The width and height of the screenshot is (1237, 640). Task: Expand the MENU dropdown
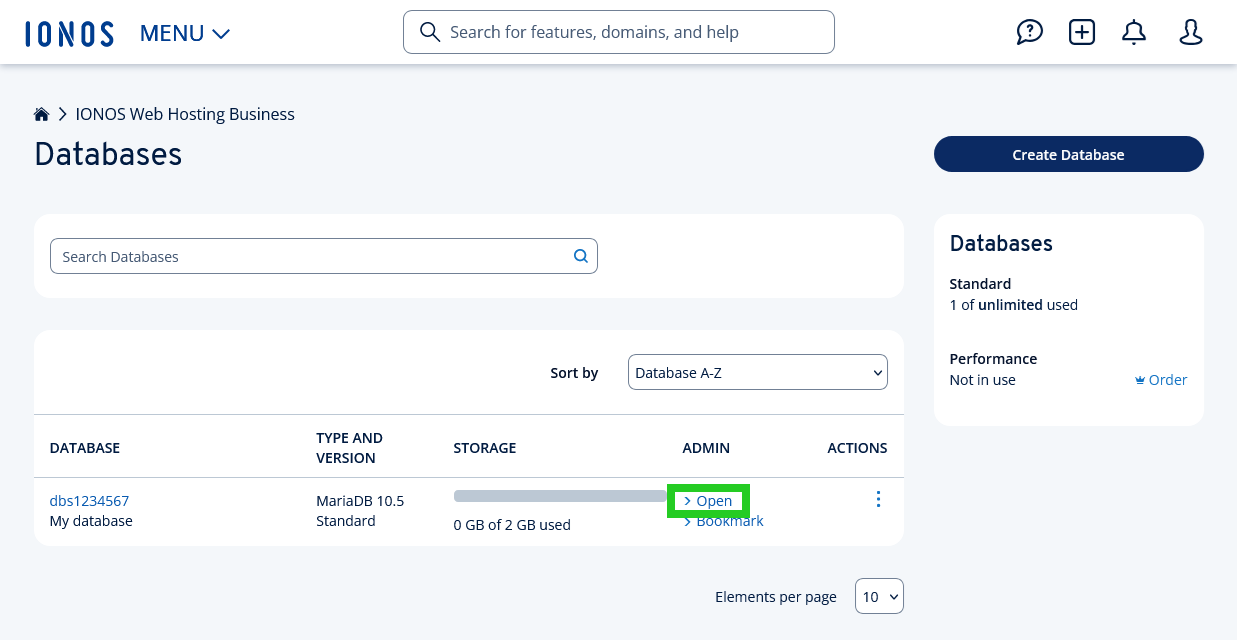point(185,32)
